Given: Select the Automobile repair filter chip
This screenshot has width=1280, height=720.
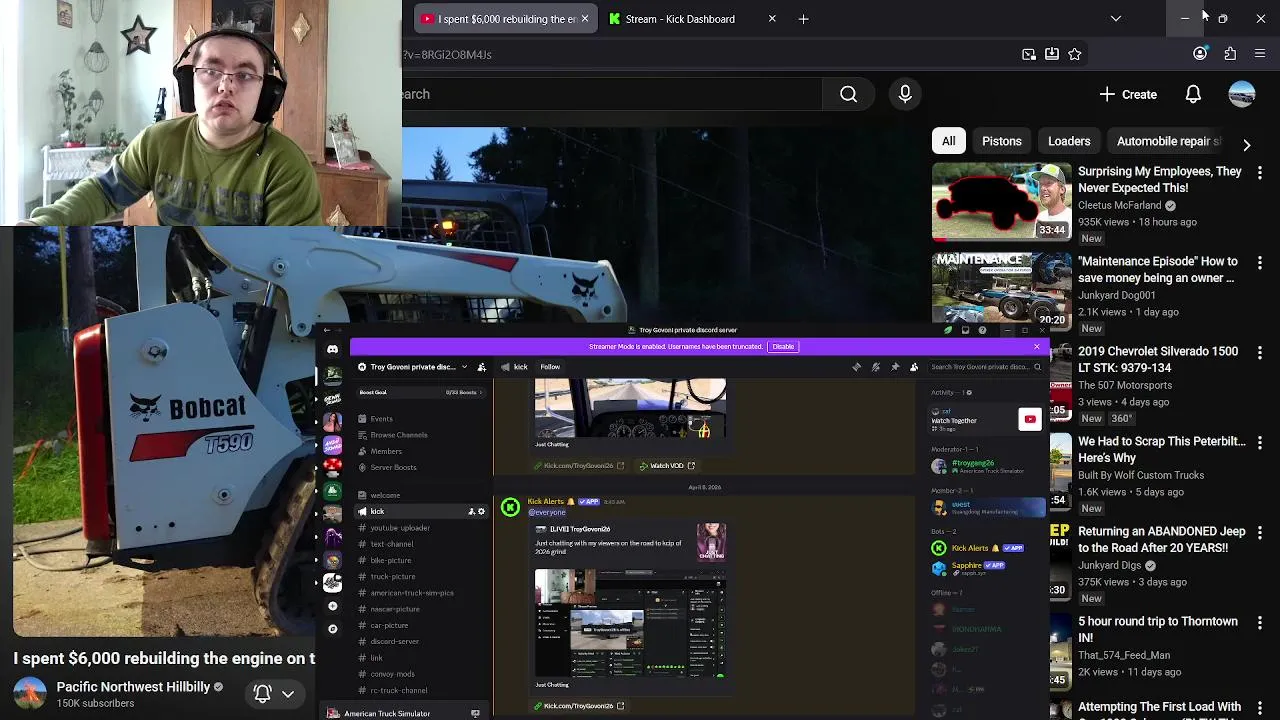Looking at the screenshot, I should pos(1166,141).
